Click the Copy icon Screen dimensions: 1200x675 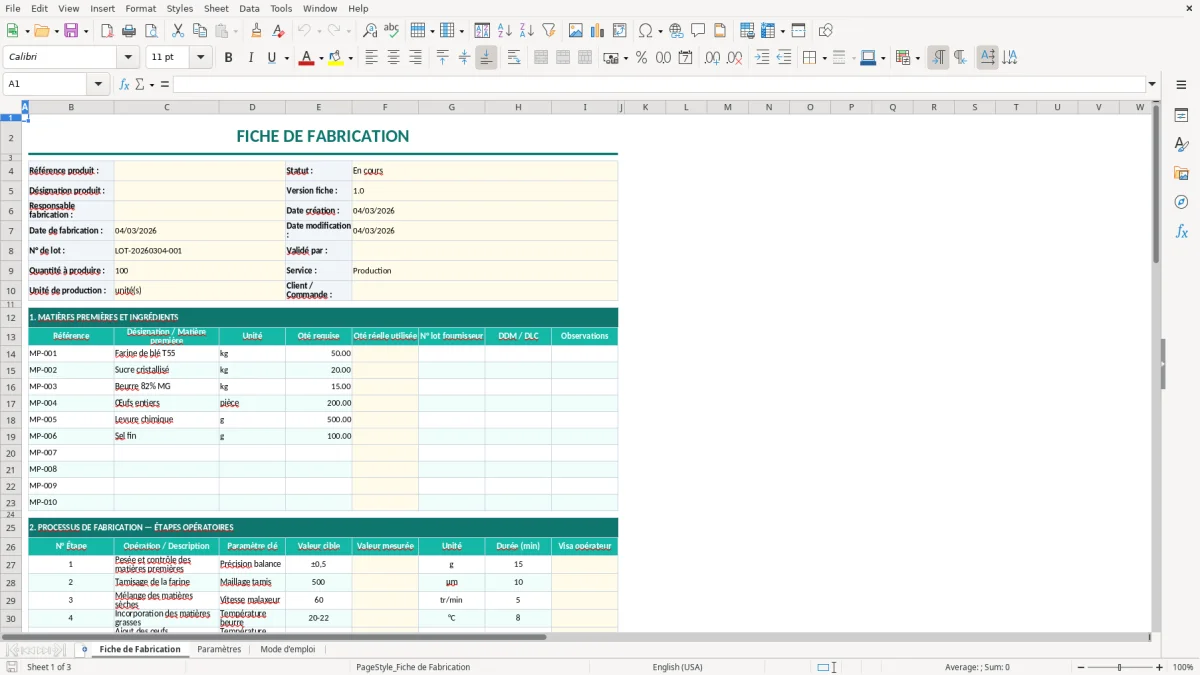[200, 31]
